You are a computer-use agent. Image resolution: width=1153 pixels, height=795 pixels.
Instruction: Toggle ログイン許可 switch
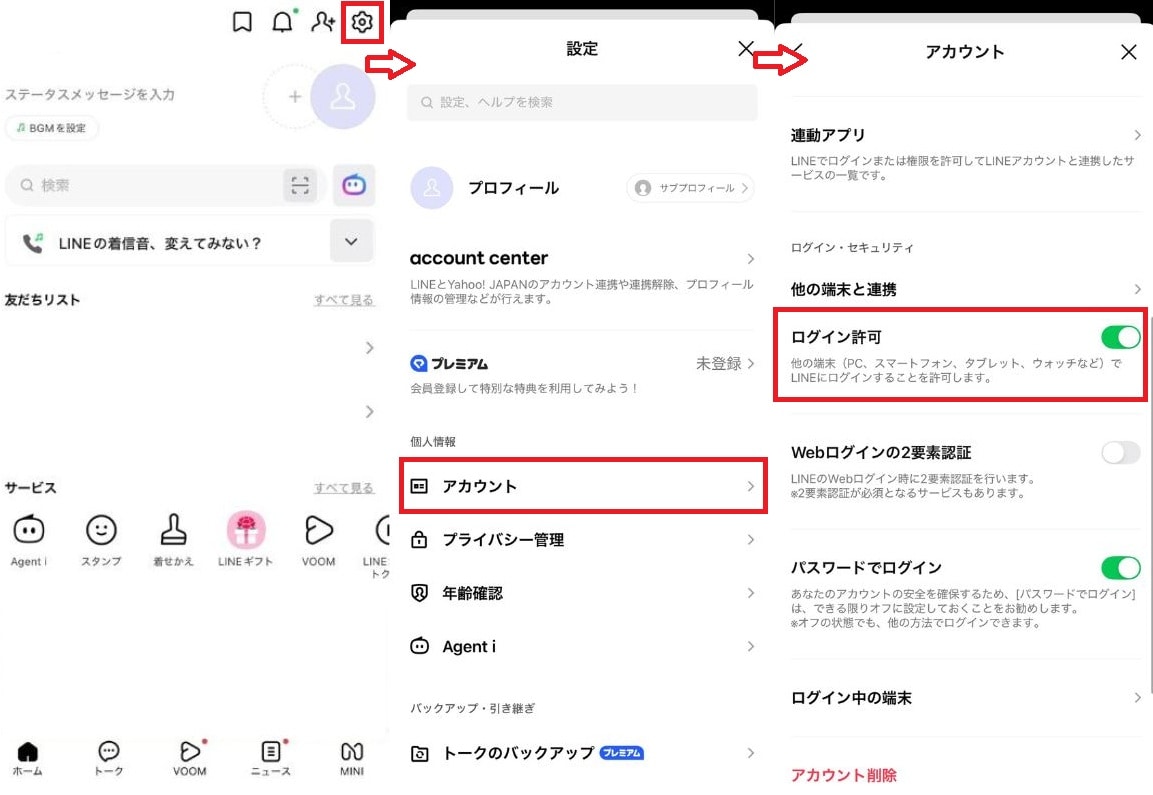click(x=1121, y=338)
